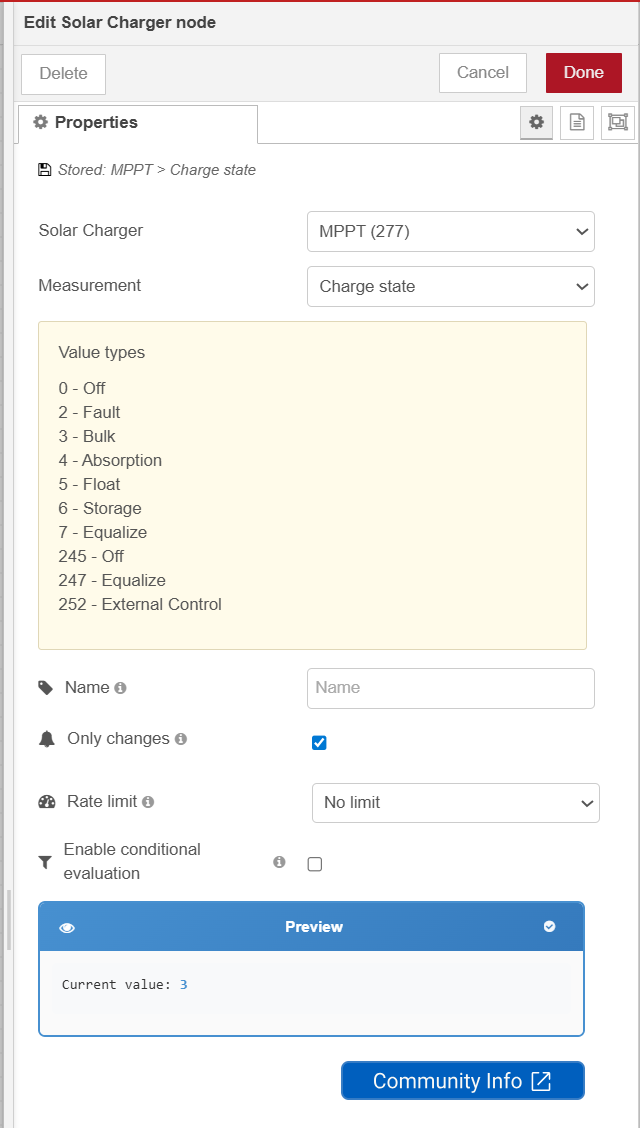Click the filter funnel icon
This screenshot has width=640, height=1128.
pyautogui.click(x=46, y=862)
